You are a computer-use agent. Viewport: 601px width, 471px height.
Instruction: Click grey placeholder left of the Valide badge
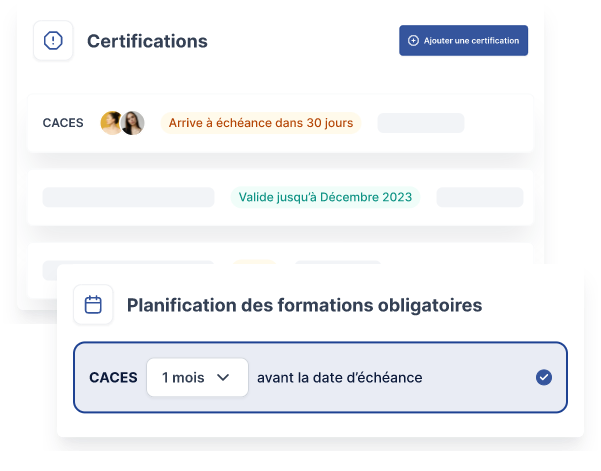click(x=128, y=197)
